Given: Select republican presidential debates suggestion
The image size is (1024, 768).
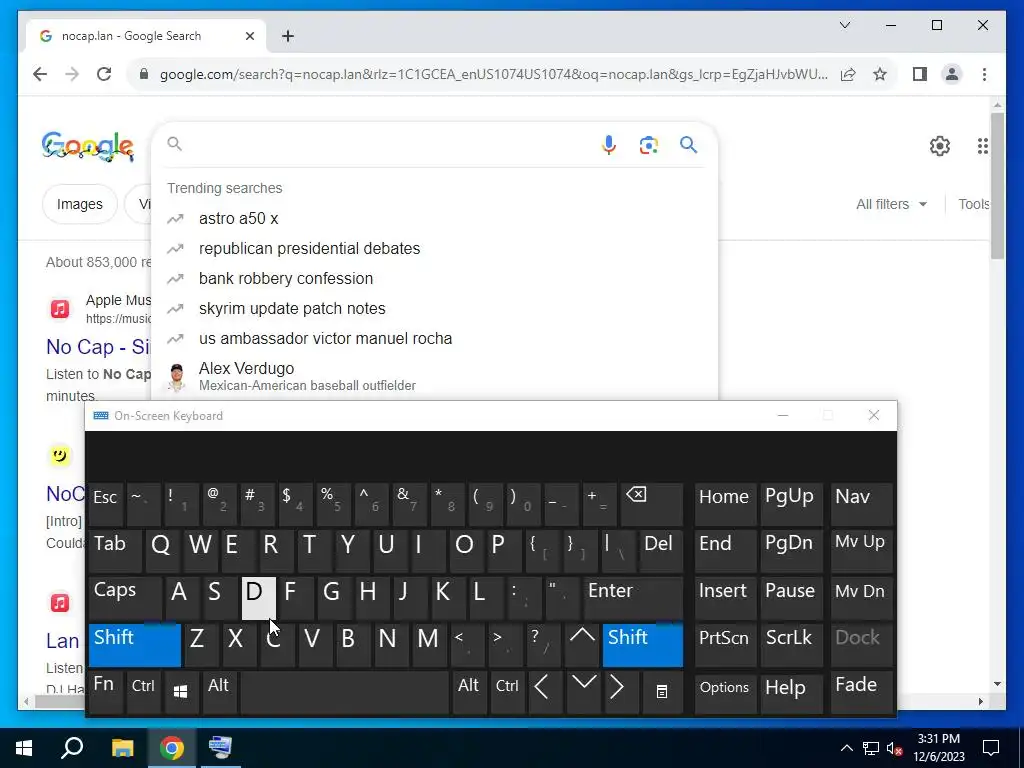Looking at the screenshot, I should point(434,248).
